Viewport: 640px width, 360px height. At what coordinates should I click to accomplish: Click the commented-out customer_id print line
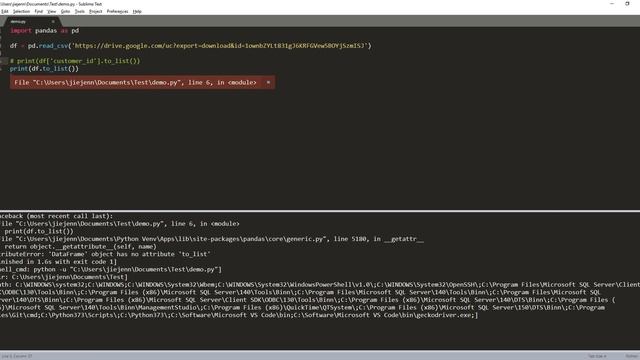(x=75, y=61)
